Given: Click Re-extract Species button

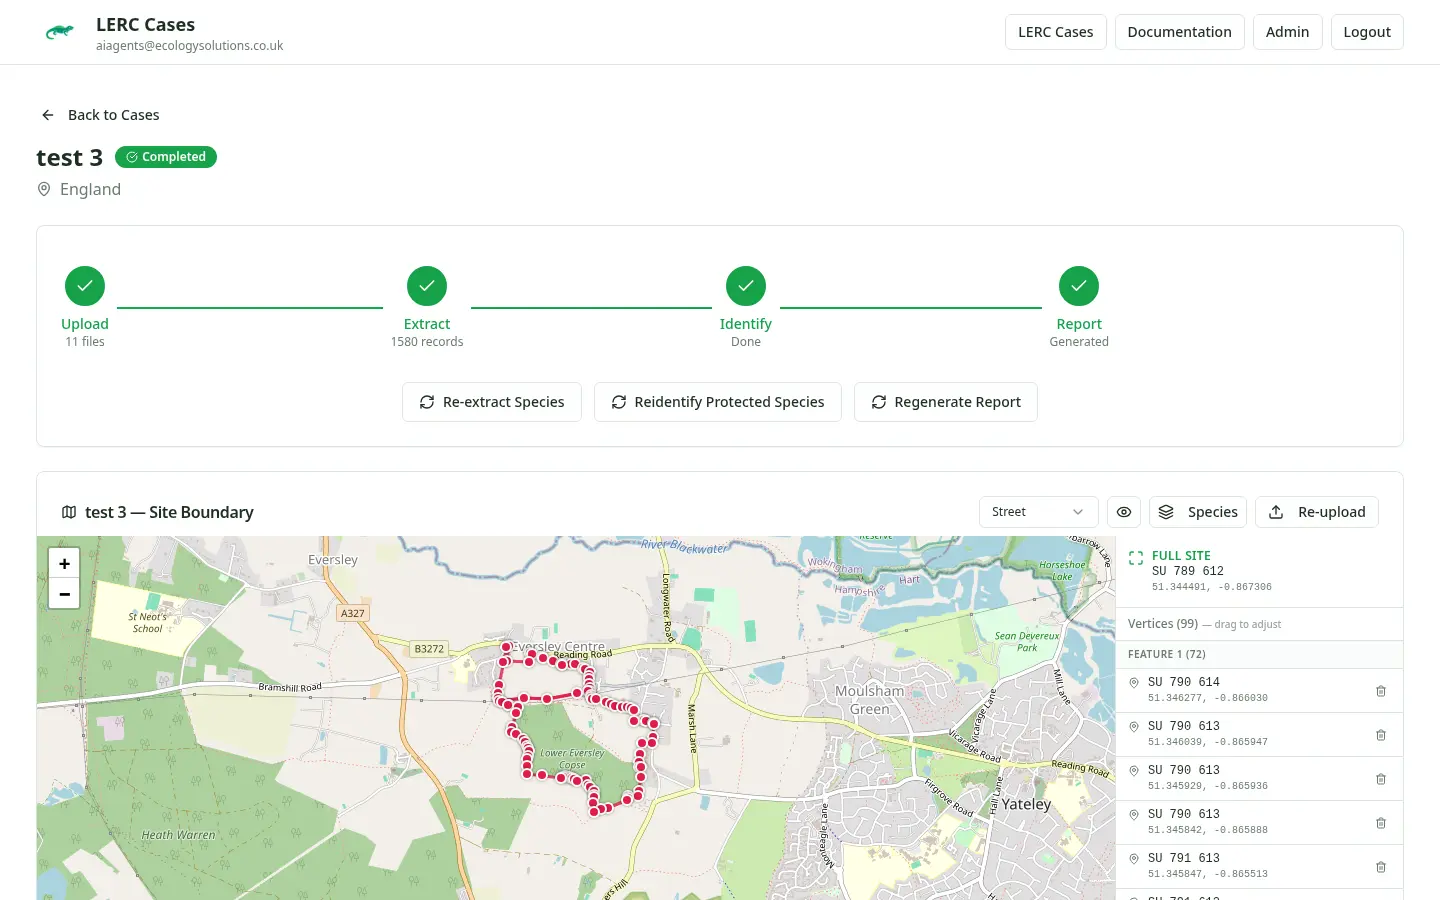Looking at the screenshot, I should (x=492, y=402).
